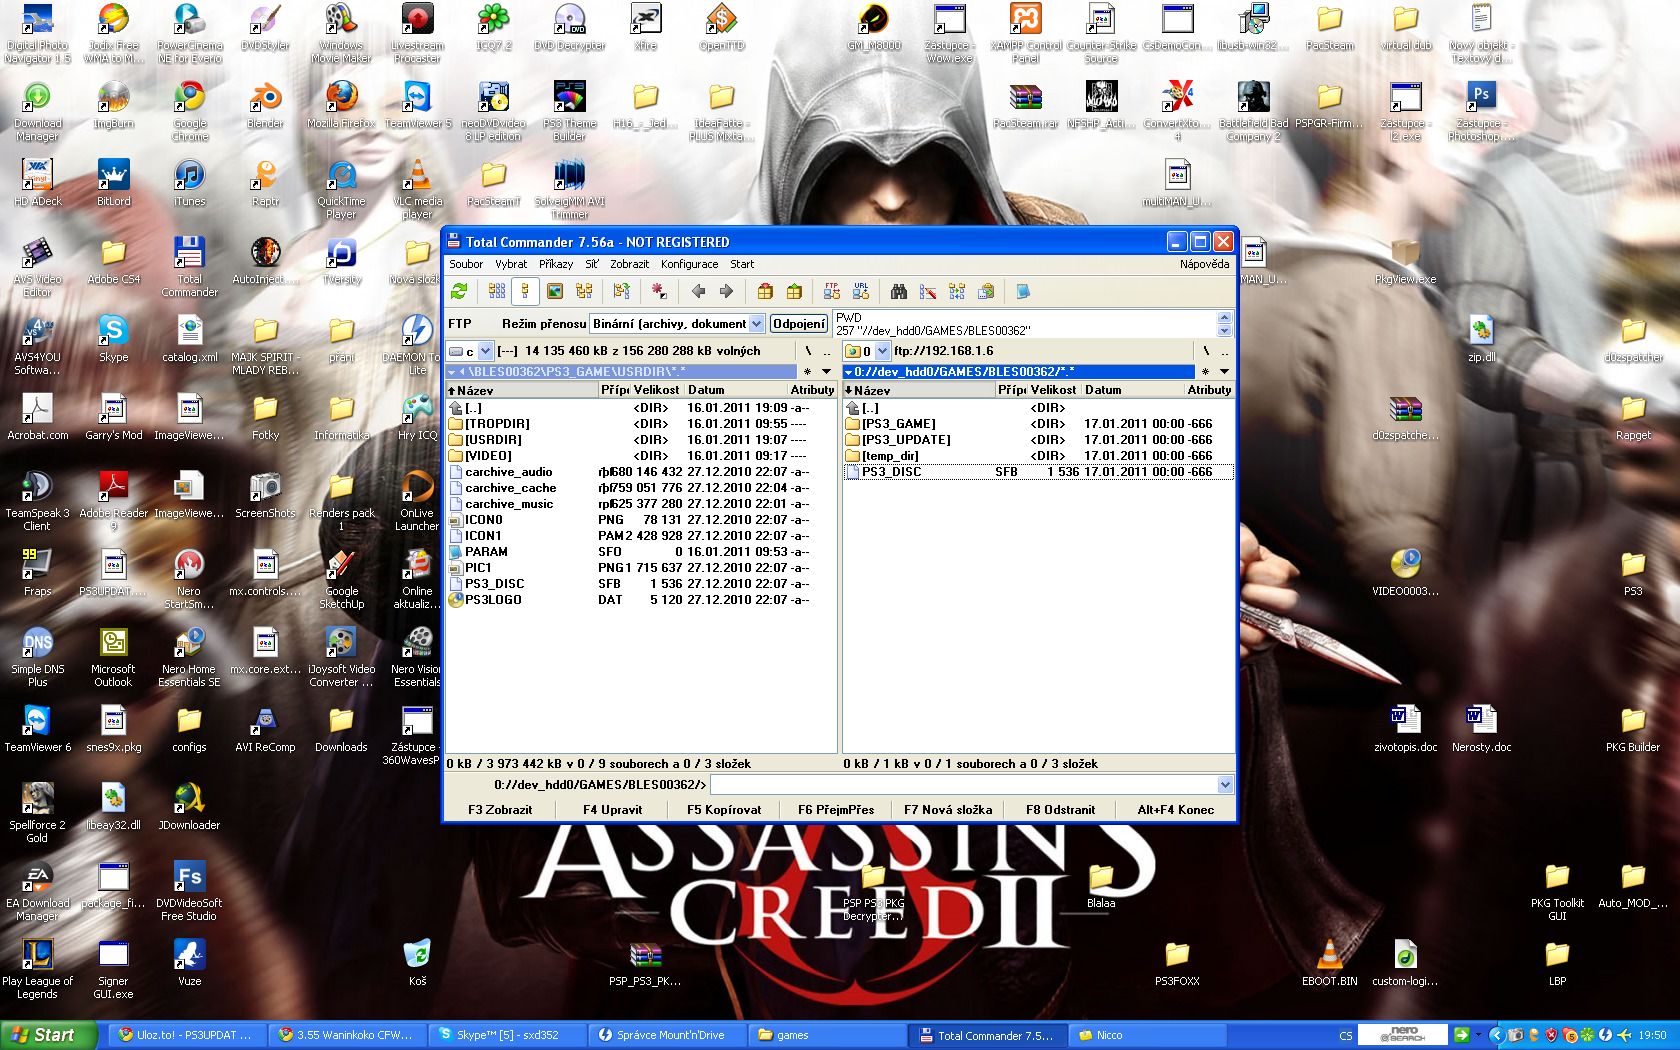Click the FTP log scroll down arrow
This screenshot has height=1050, width=1680.
[1224, 331]
